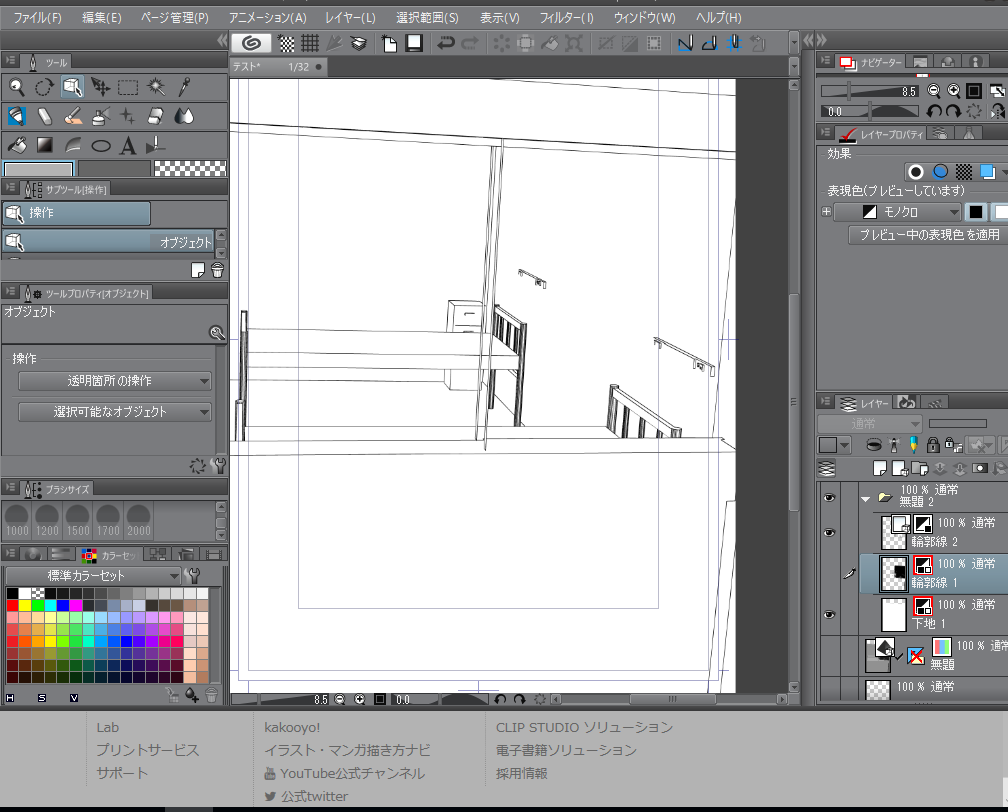Select the Eraser tool

pyautogui.click(x=155, y=116)
